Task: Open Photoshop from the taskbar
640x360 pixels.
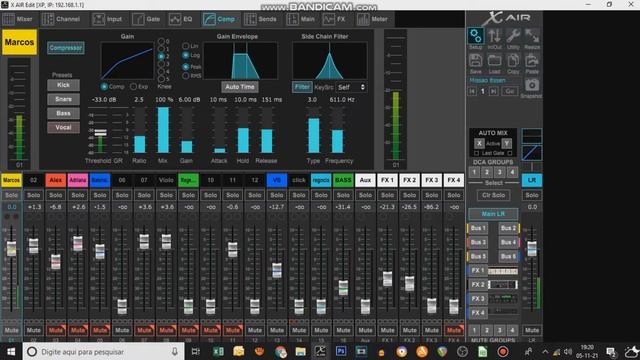Action: [341, 351]
